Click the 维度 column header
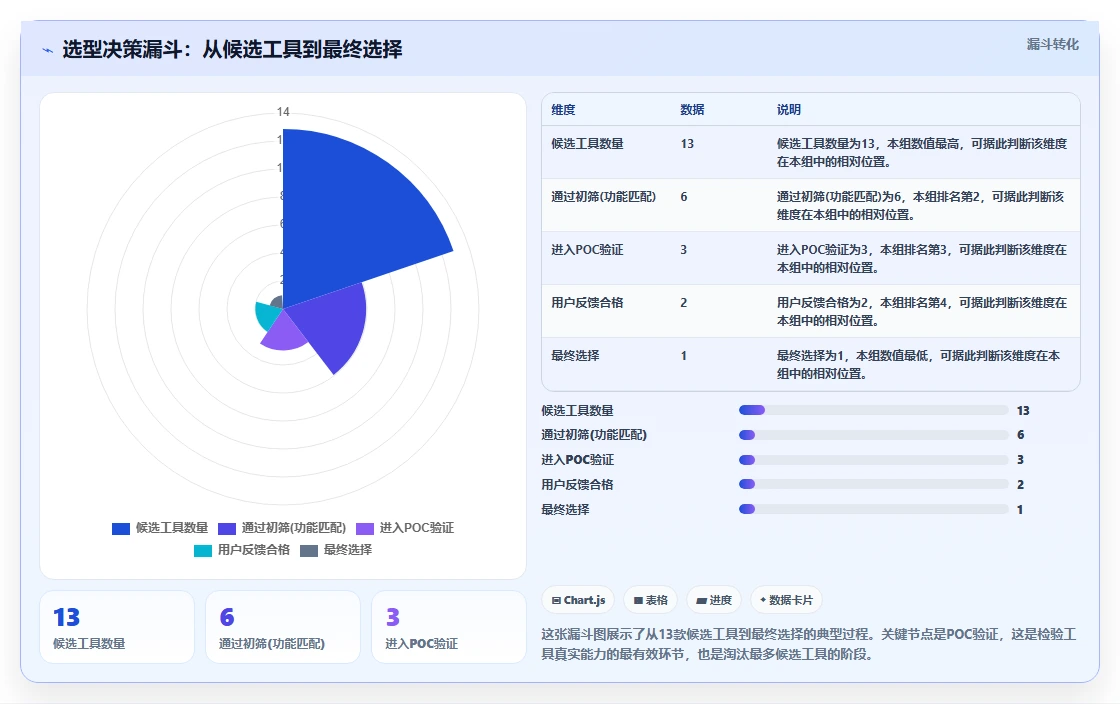The width and height of the screenshot is (1120, 704). click(563, 109)
